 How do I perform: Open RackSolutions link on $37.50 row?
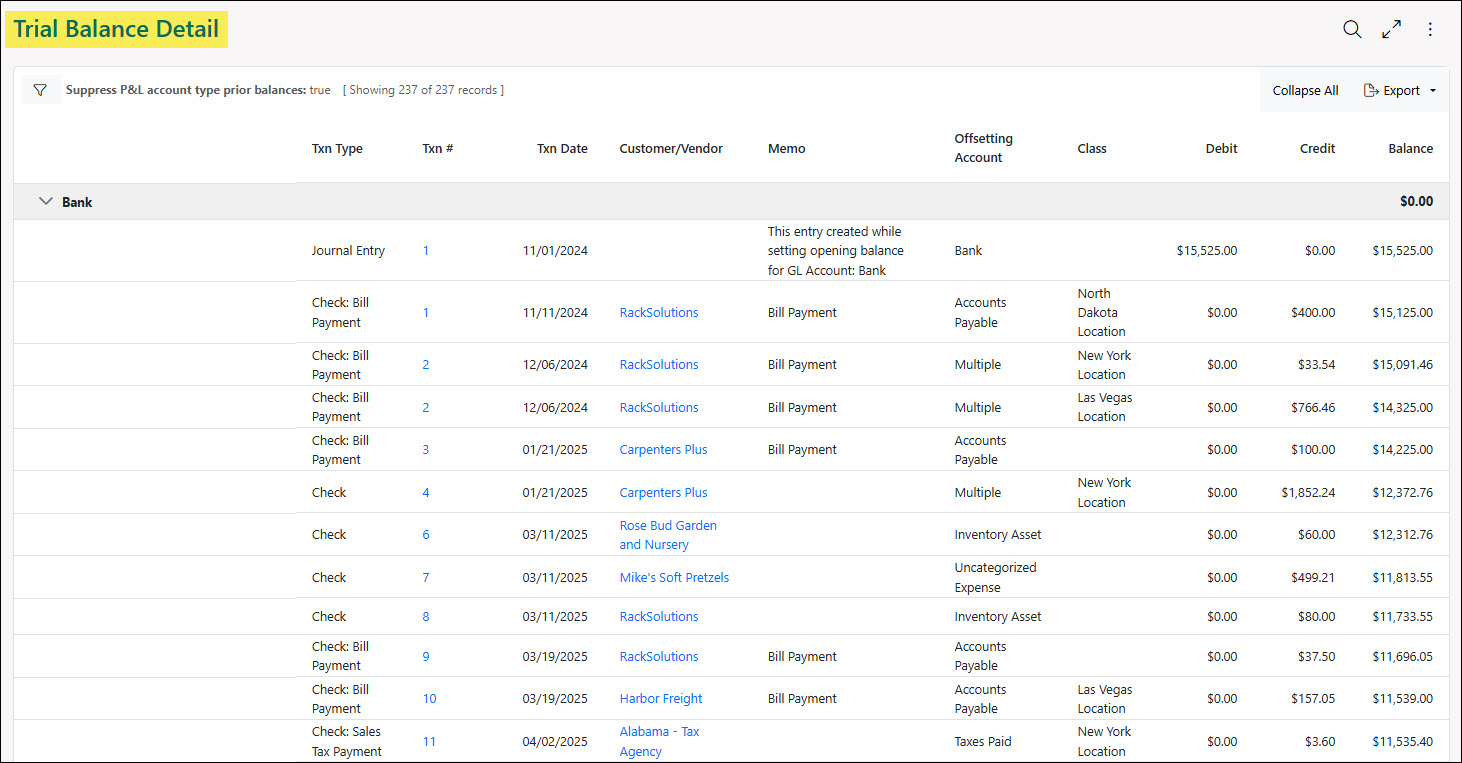659,656
